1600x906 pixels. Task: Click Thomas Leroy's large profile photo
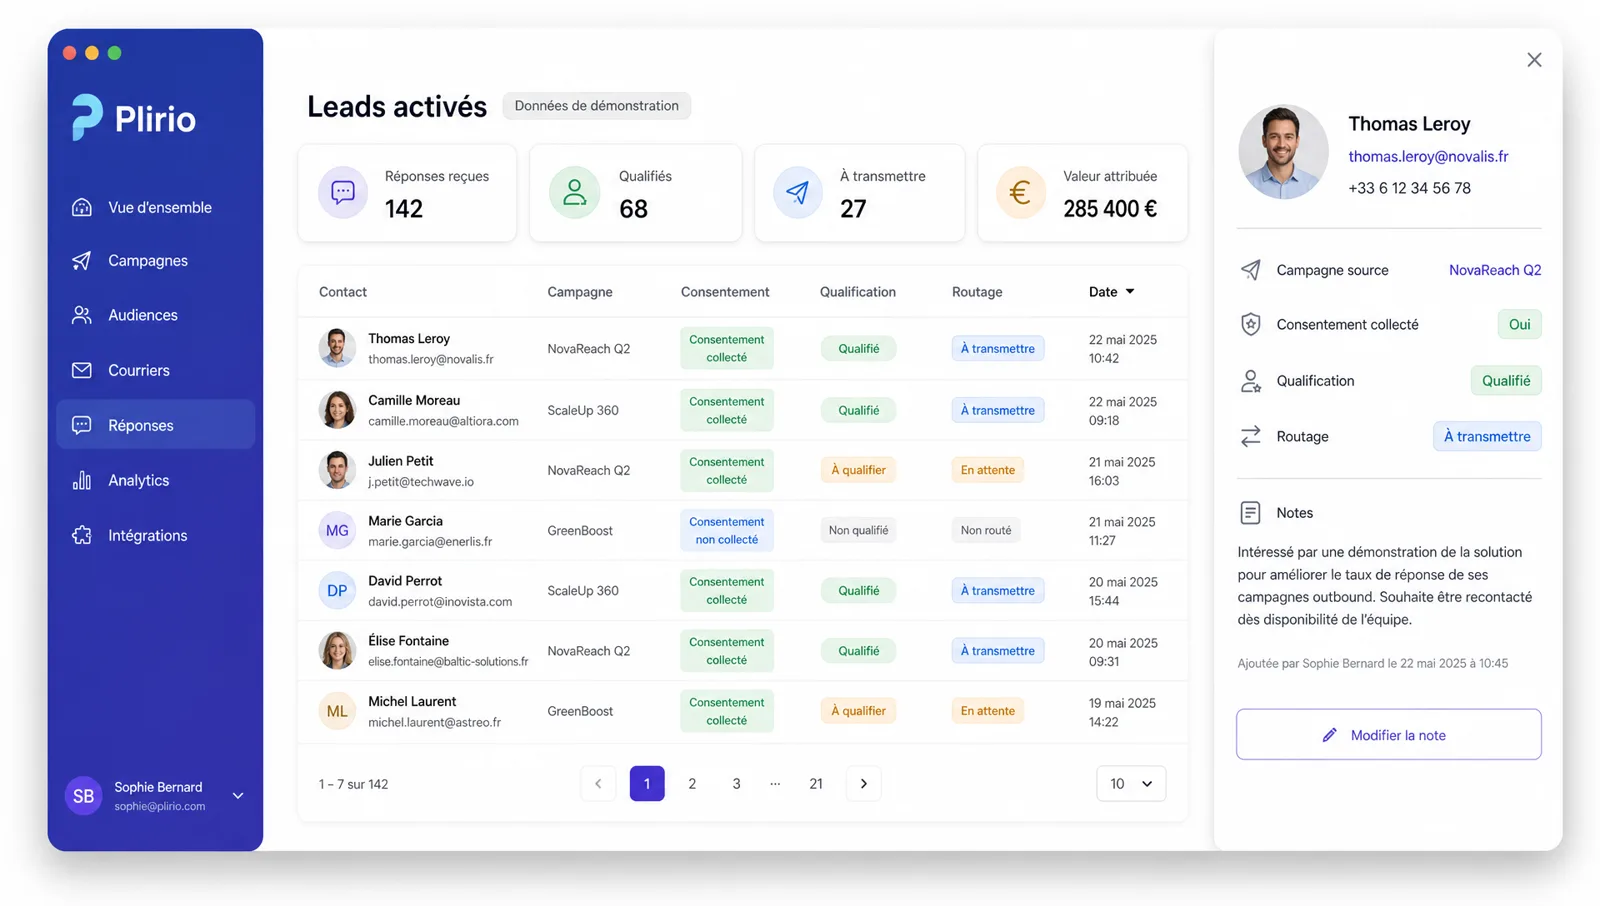[x=1283, y=152]
